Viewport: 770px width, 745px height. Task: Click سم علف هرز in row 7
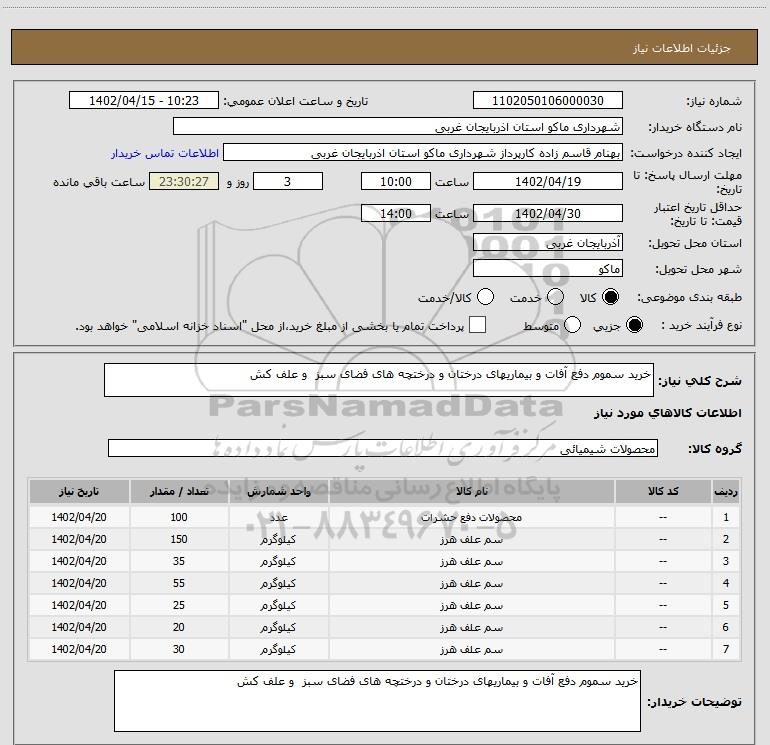(x=471, y=649)
